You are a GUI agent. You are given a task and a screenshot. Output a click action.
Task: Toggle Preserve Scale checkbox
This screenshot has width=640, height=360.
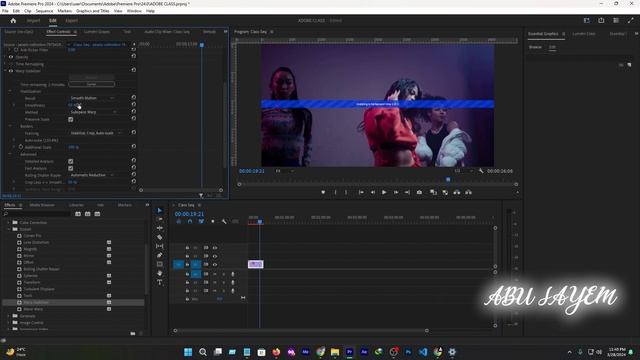pyautogui.click(x=71, y=119)
